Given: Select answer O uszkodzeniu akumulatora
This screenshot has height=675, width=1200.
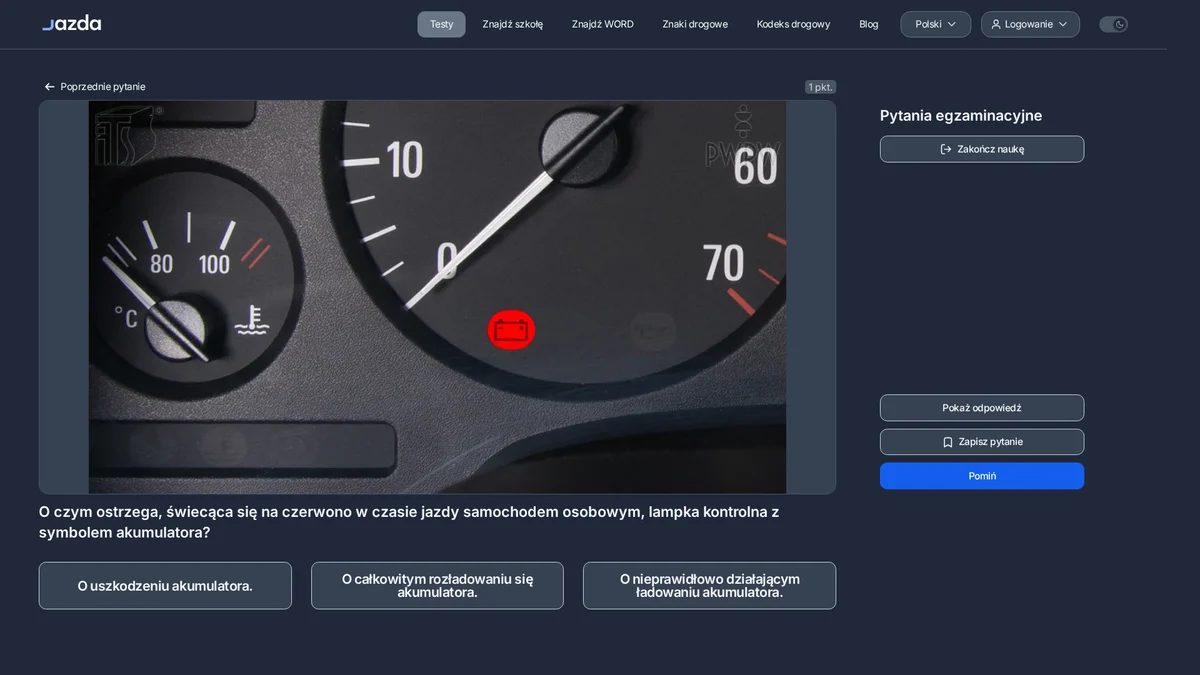Looking at the screenshot, I should click(165, 586).
